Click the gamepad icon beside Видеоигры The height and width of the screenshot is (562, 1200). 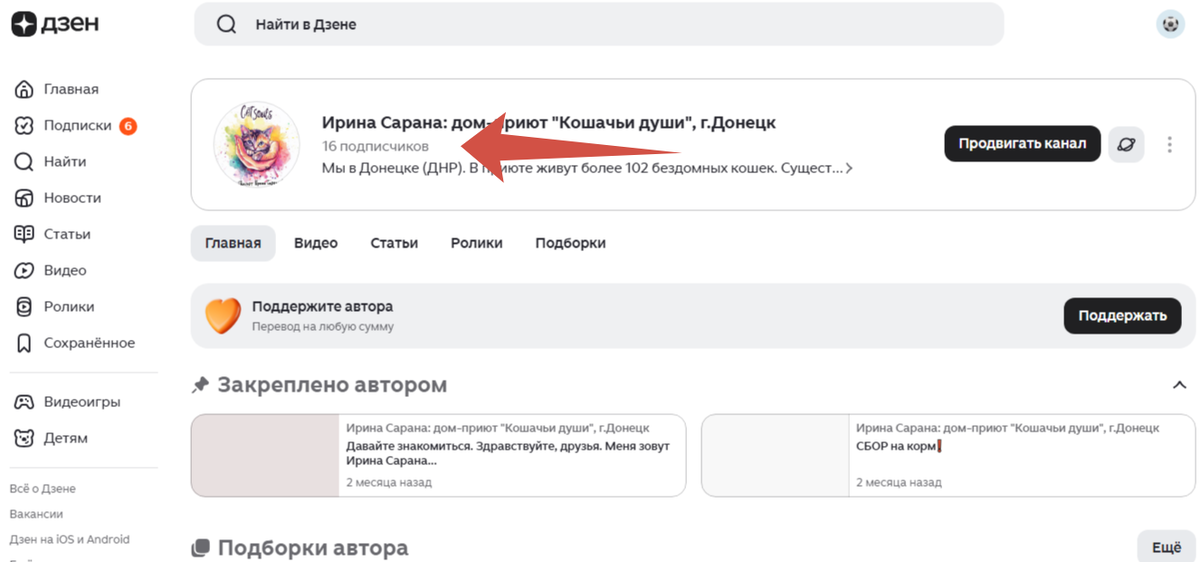pyautogui.click(x=24, y=402)
